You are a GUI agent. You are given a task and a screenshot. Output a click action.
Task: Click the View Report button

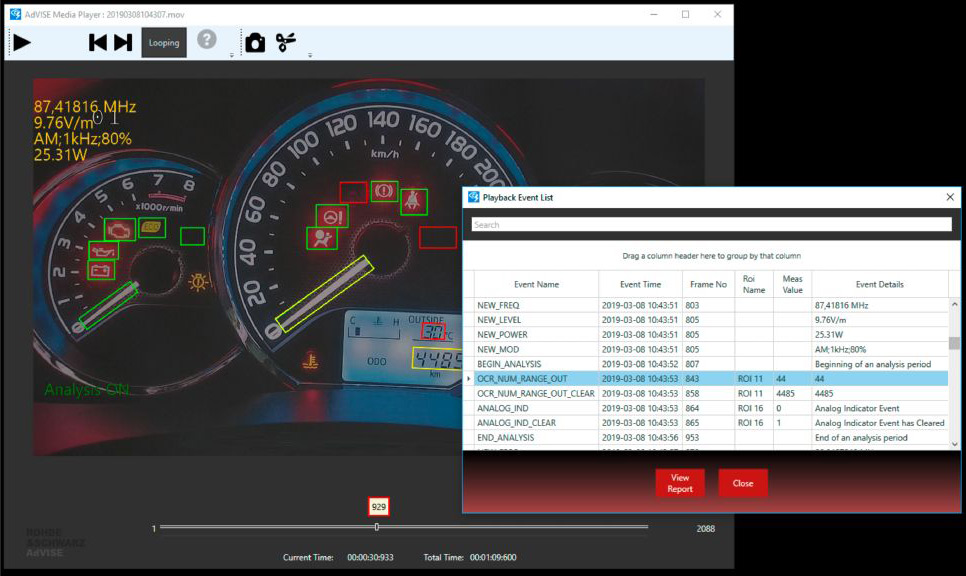[680, 483]
